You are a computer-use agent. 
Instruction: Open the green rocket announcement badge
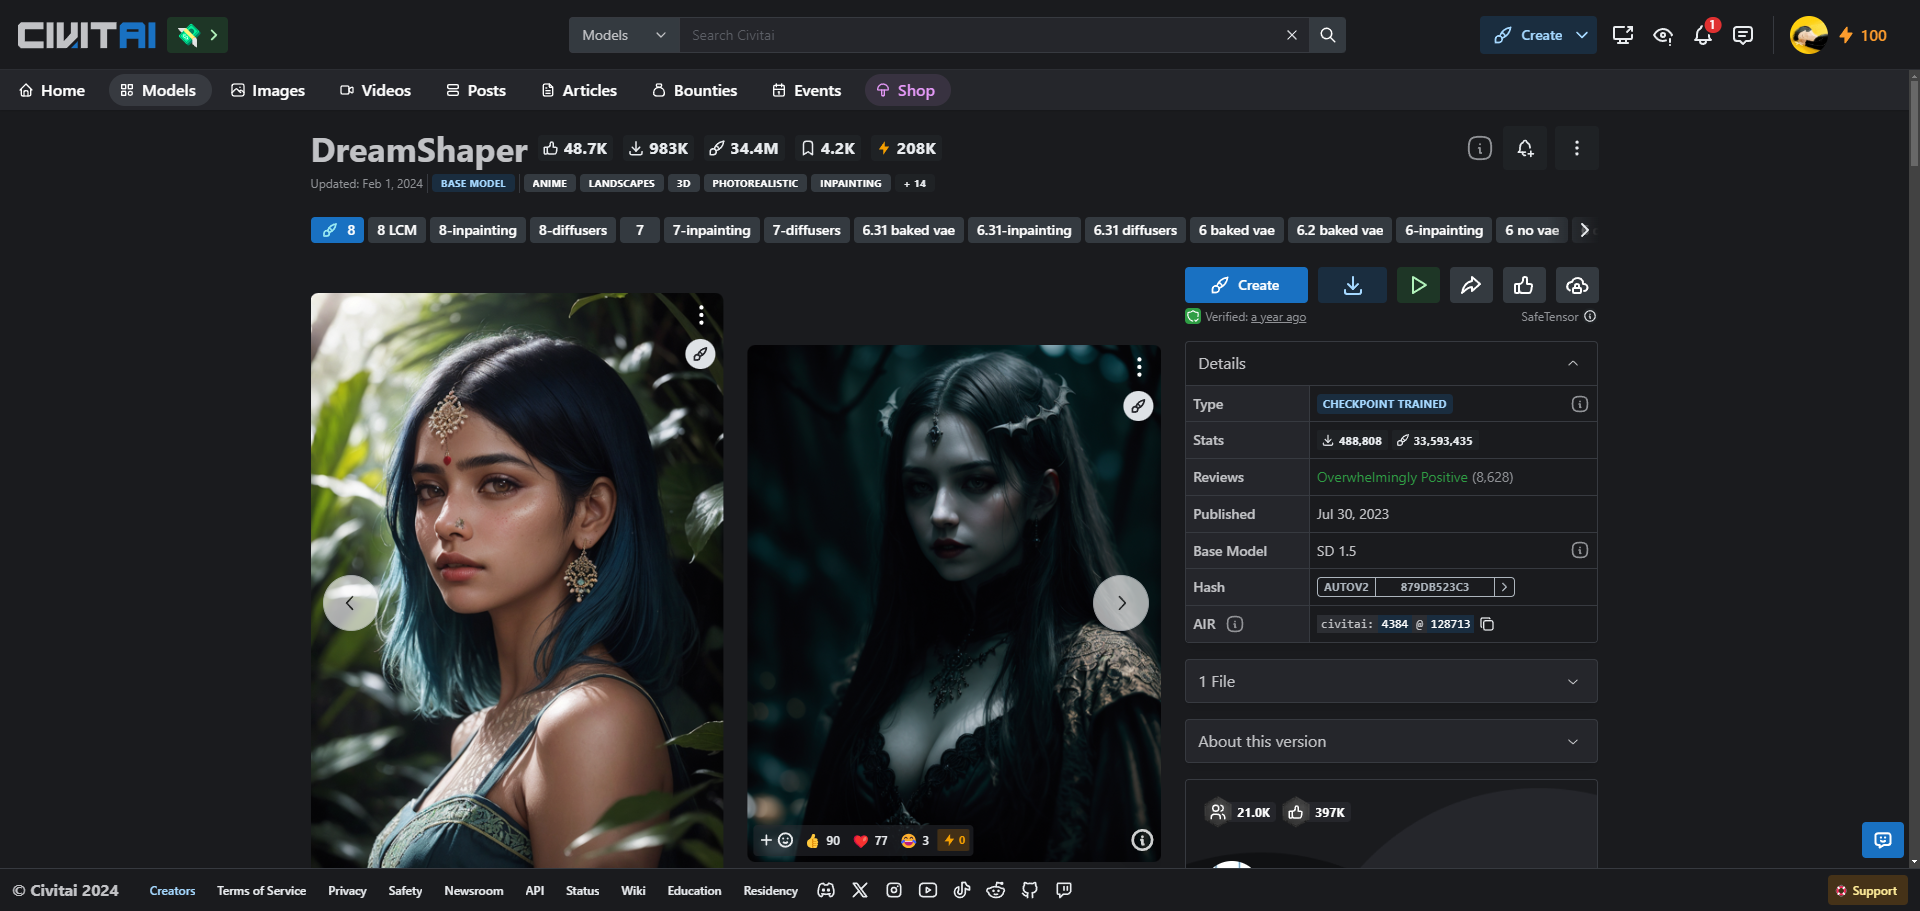(197, 35)
